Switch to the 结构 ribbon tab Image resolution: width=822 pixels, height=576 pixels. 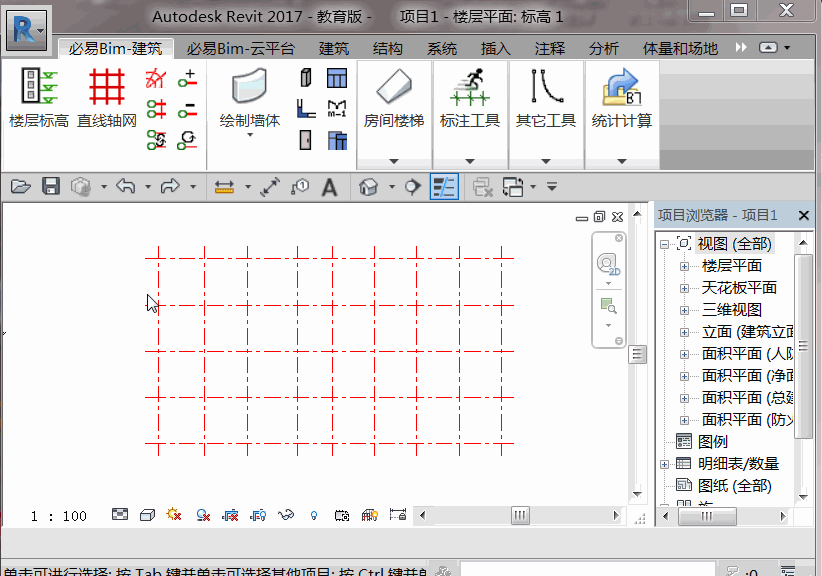[387, 49]
